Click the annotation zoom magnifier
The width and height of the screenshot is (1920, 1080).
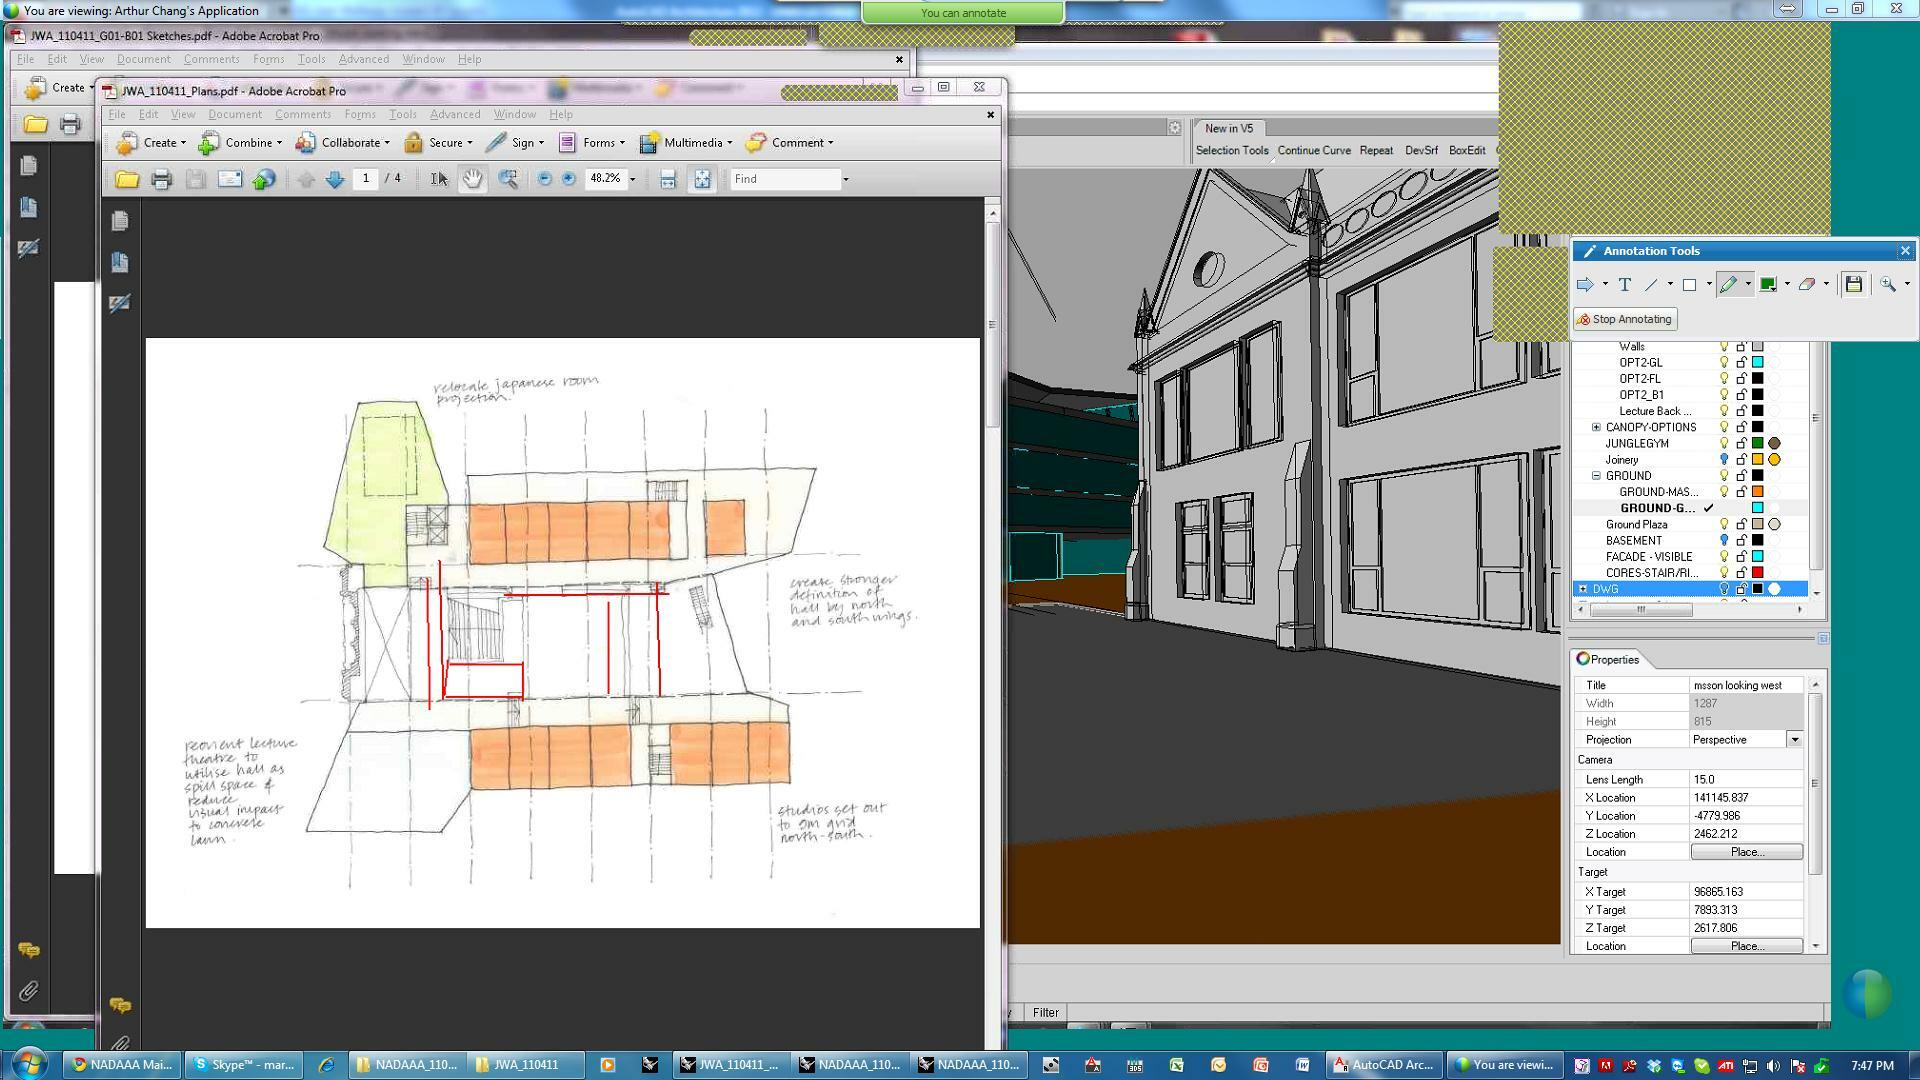point(1888,285)
